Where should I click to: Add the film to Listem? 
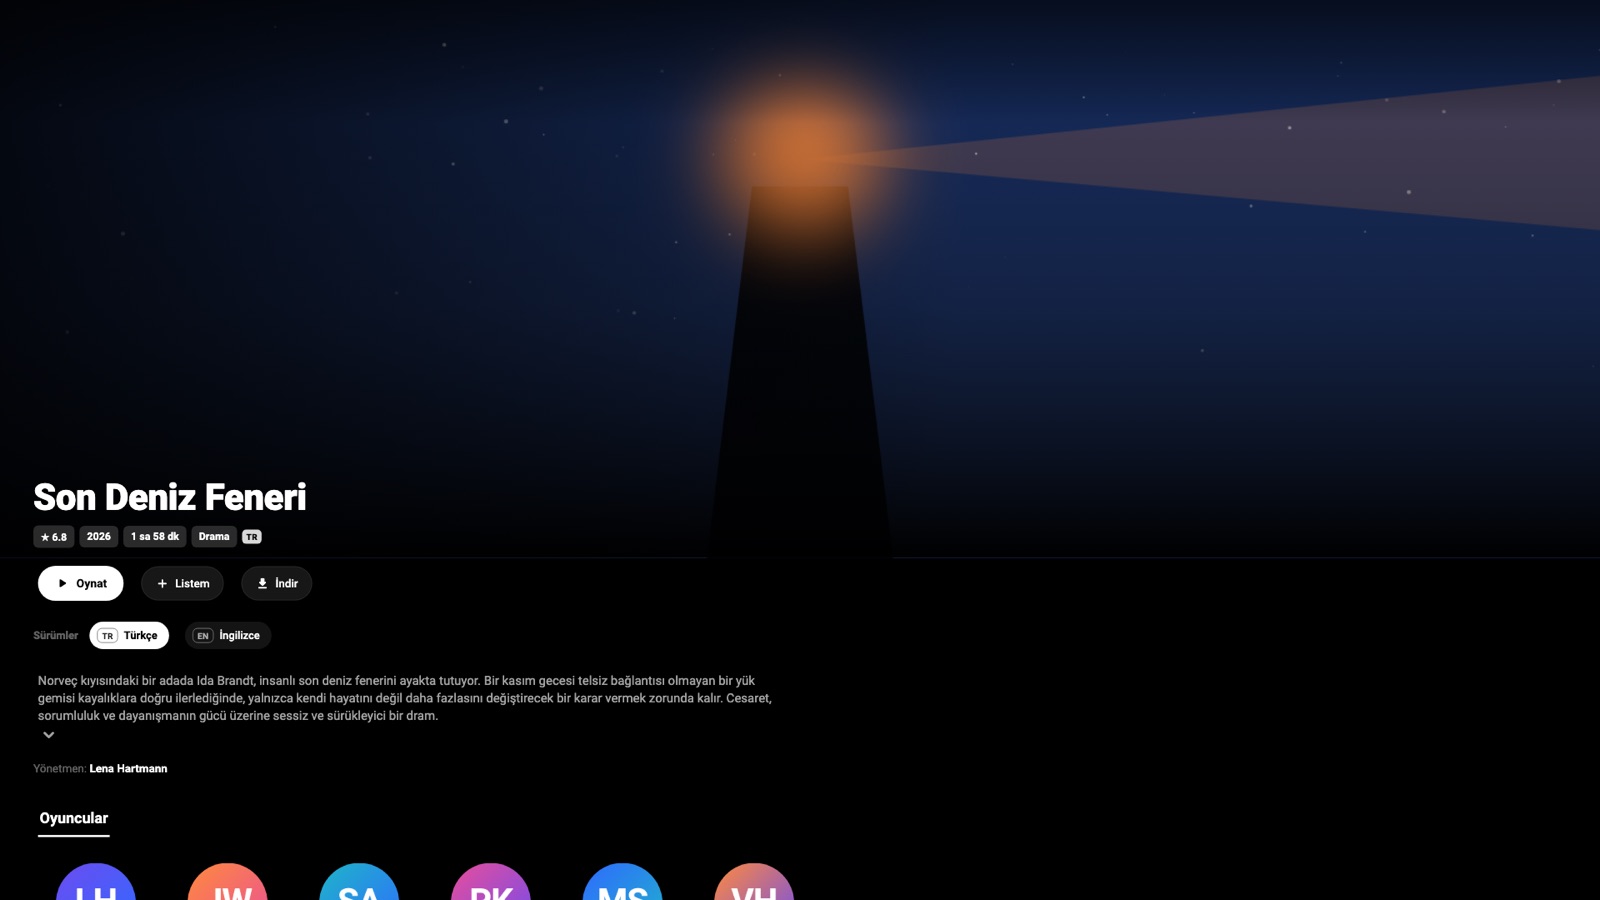coord(182,583)
